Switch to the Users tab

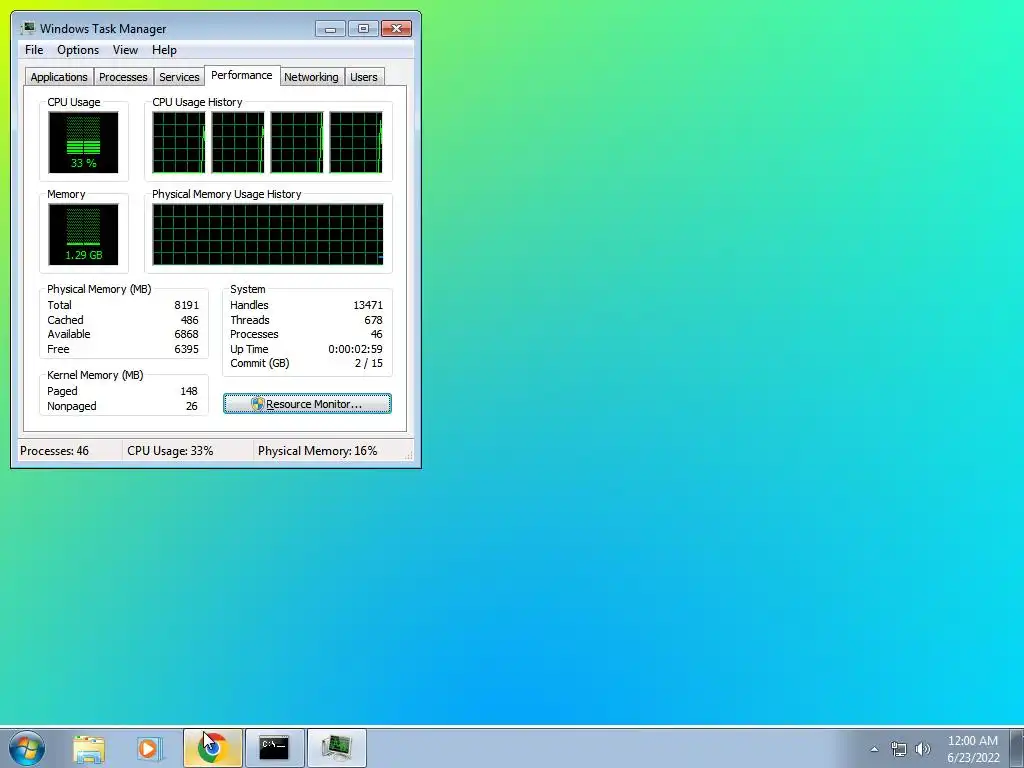pos(364,76)
